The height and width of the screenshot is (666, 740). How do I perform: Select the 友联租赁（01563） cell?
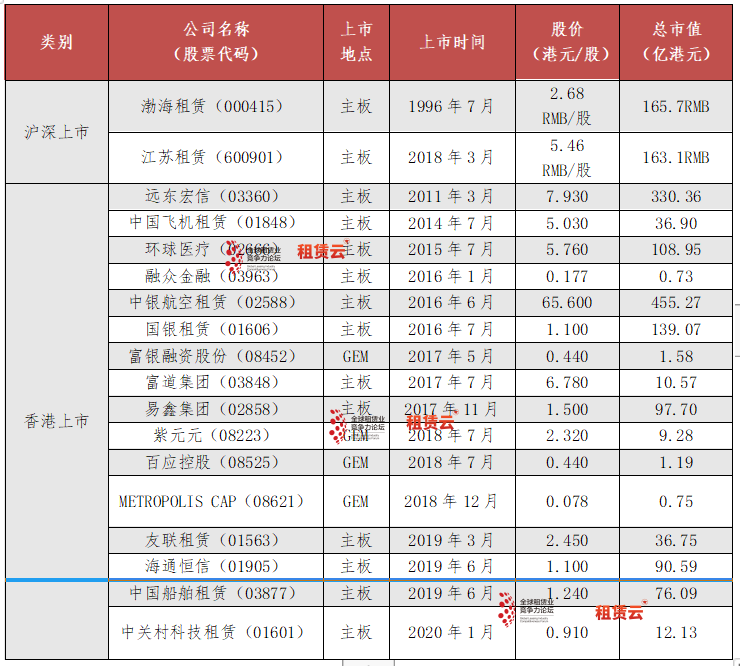[x=216, y=540]
